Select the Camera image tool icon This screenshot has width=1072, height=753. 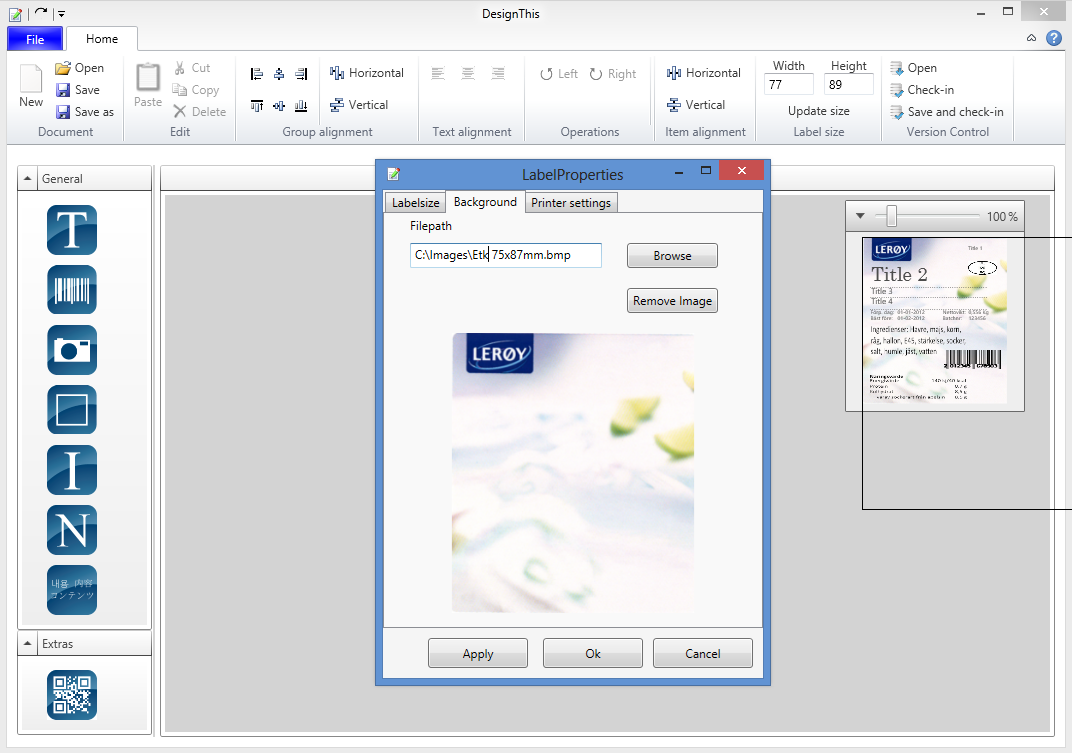pos(72,350)
